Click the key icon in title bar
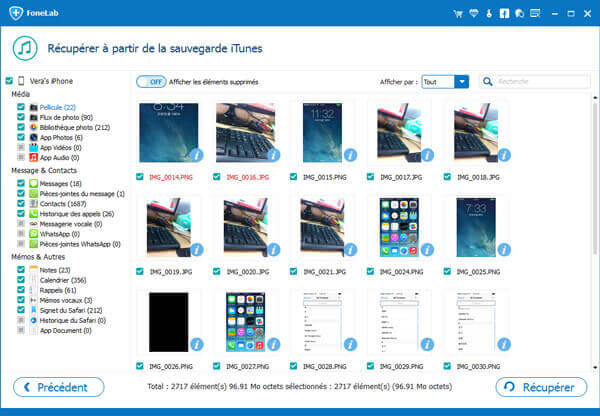The width and height of the screenshot is (600, 416). coord(489,13)
